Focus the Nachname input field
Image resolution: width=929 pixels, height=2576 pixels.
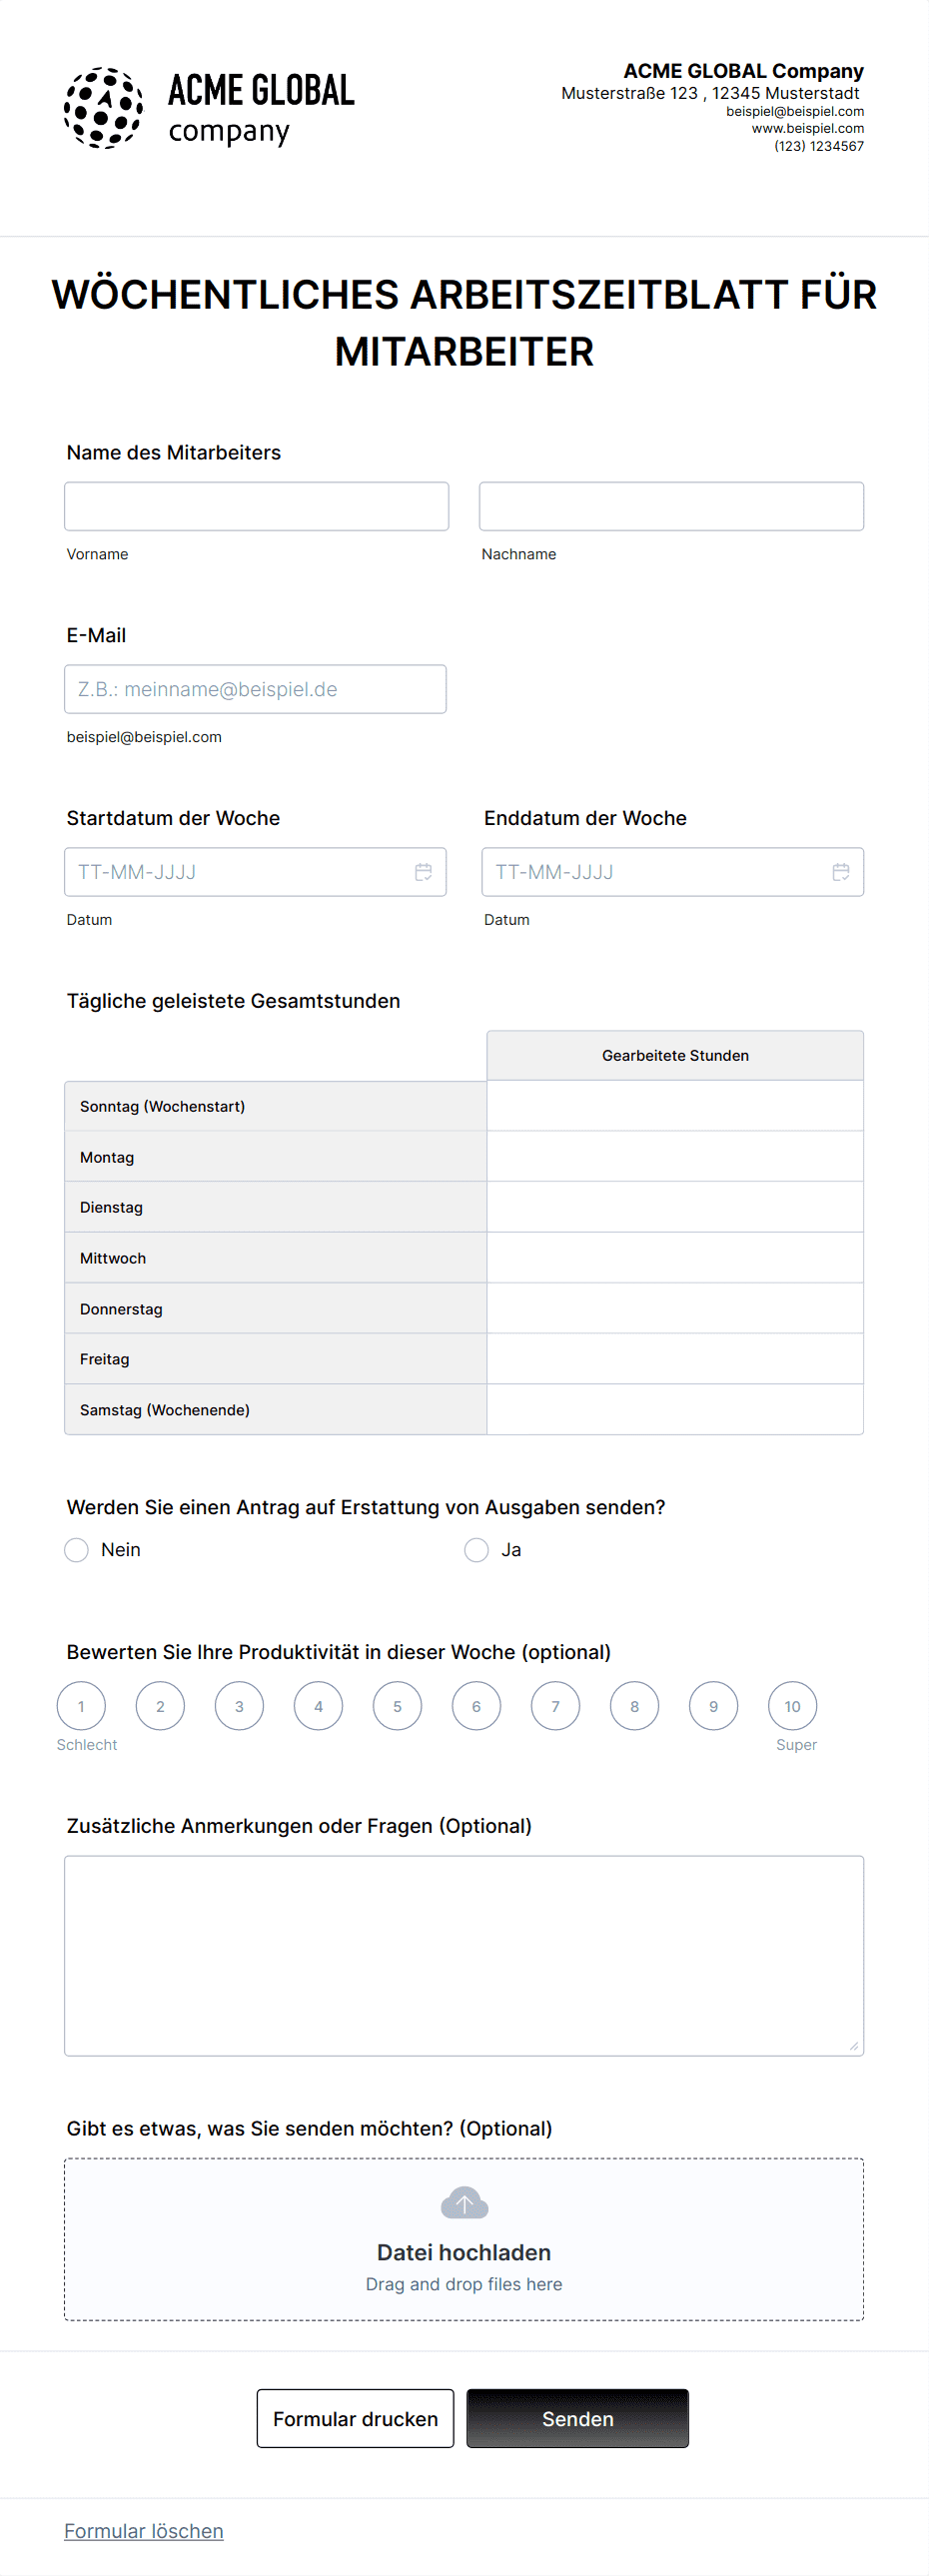pyautogui.click(x=671, y=506)
